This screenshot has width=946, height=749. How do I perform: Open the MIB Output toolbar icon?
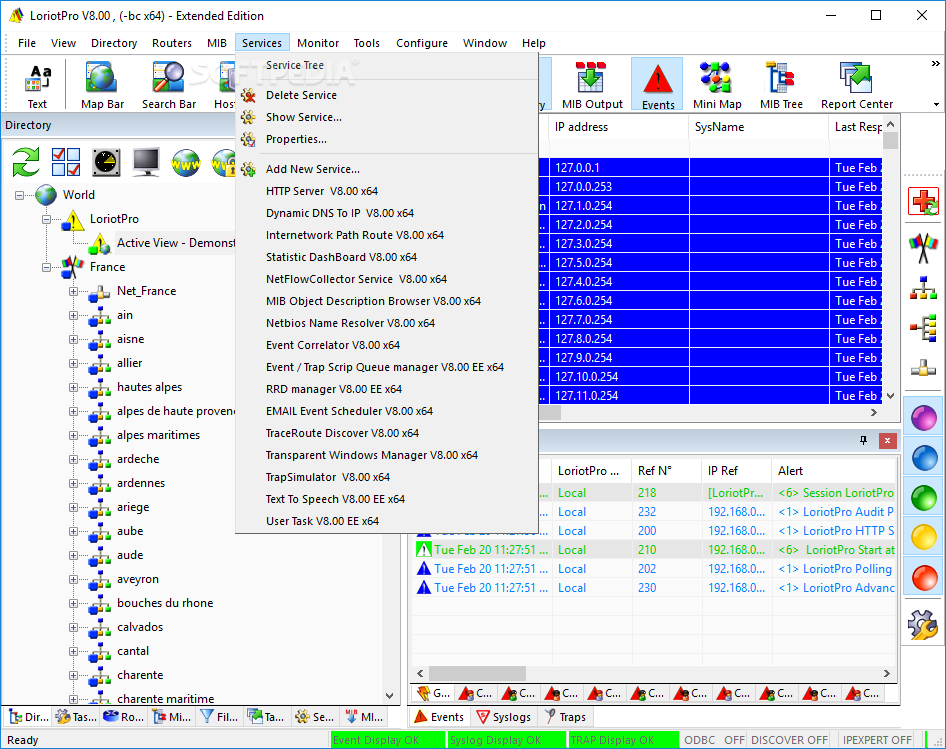[592, 86]
